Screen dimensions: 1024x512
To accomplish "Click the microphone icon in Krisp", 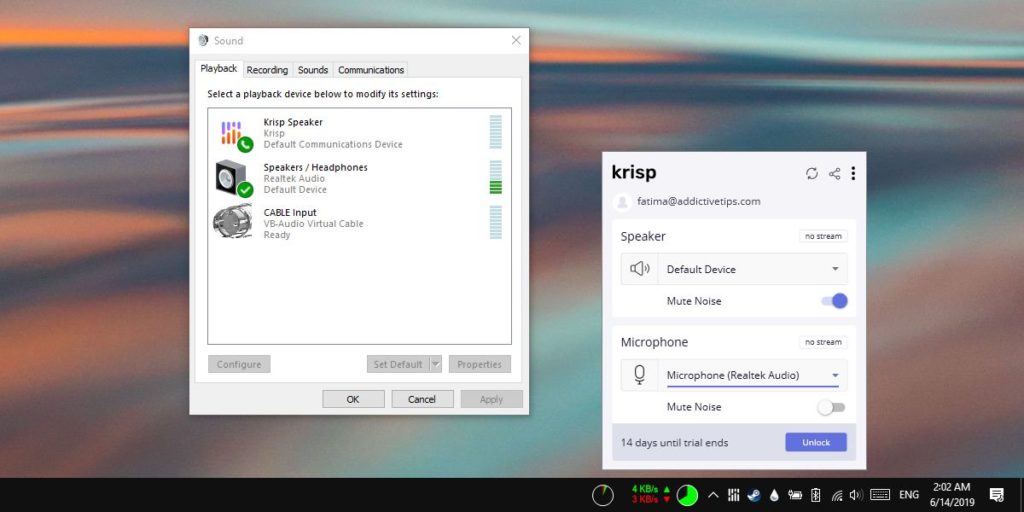I will [640, 375].
